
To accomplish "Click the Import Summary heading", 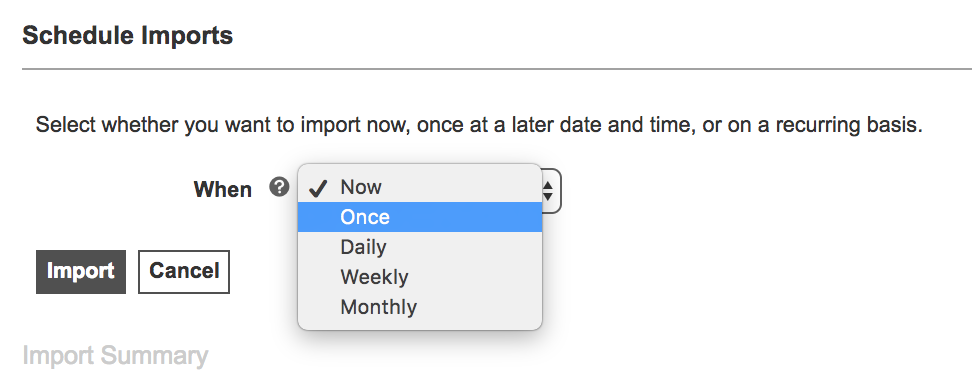I will coord(115,356).
